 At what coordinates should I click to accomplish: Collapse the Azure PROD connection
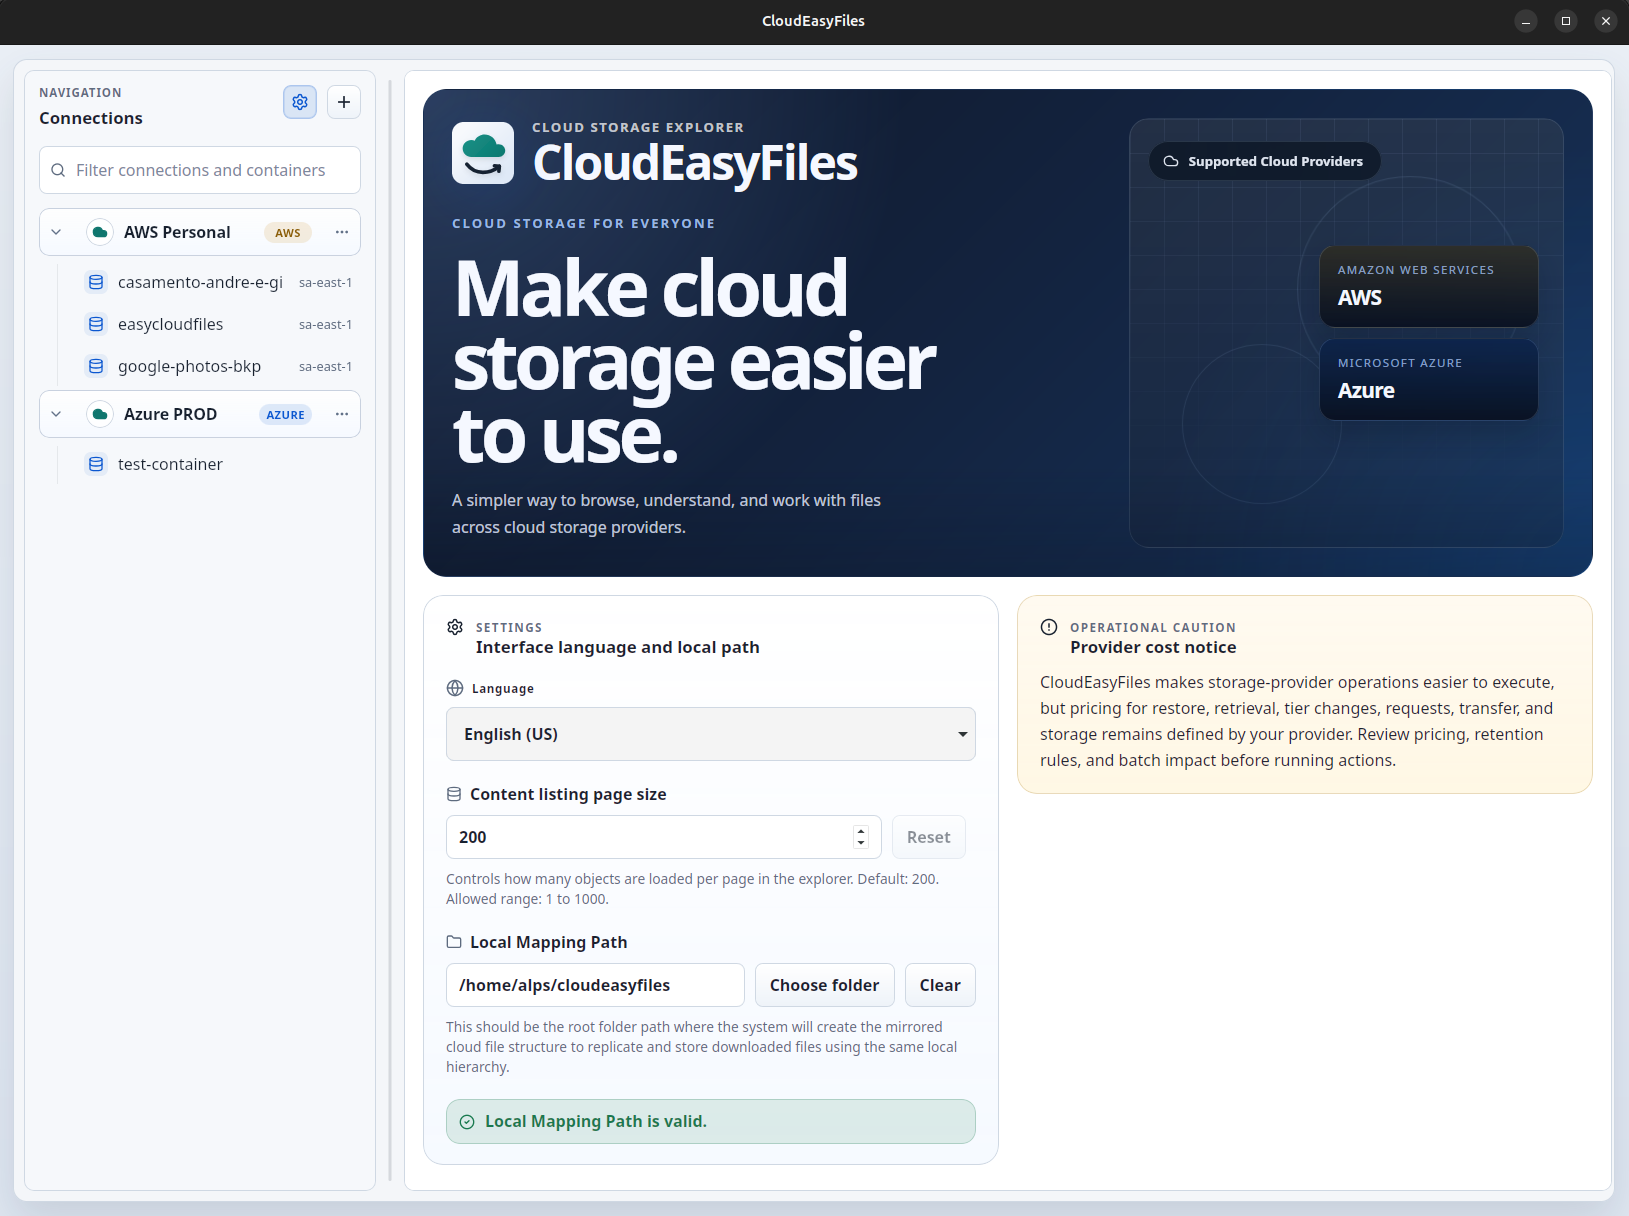pyautogui.click(x=57, y=414)
